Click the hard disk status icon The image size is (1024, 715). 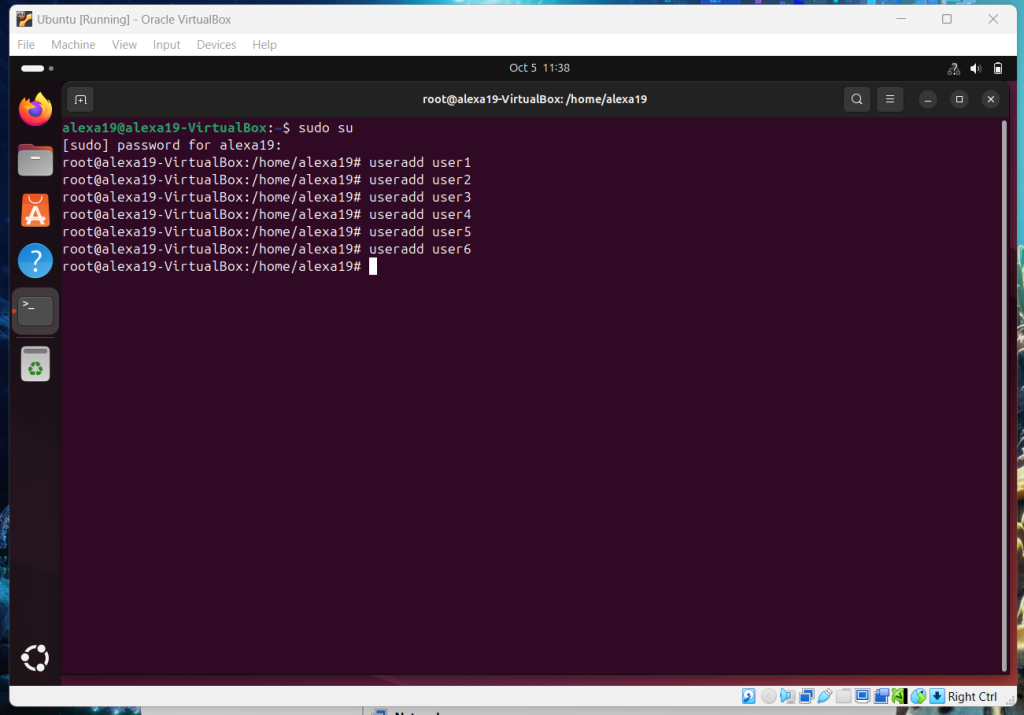click(748, 696)
